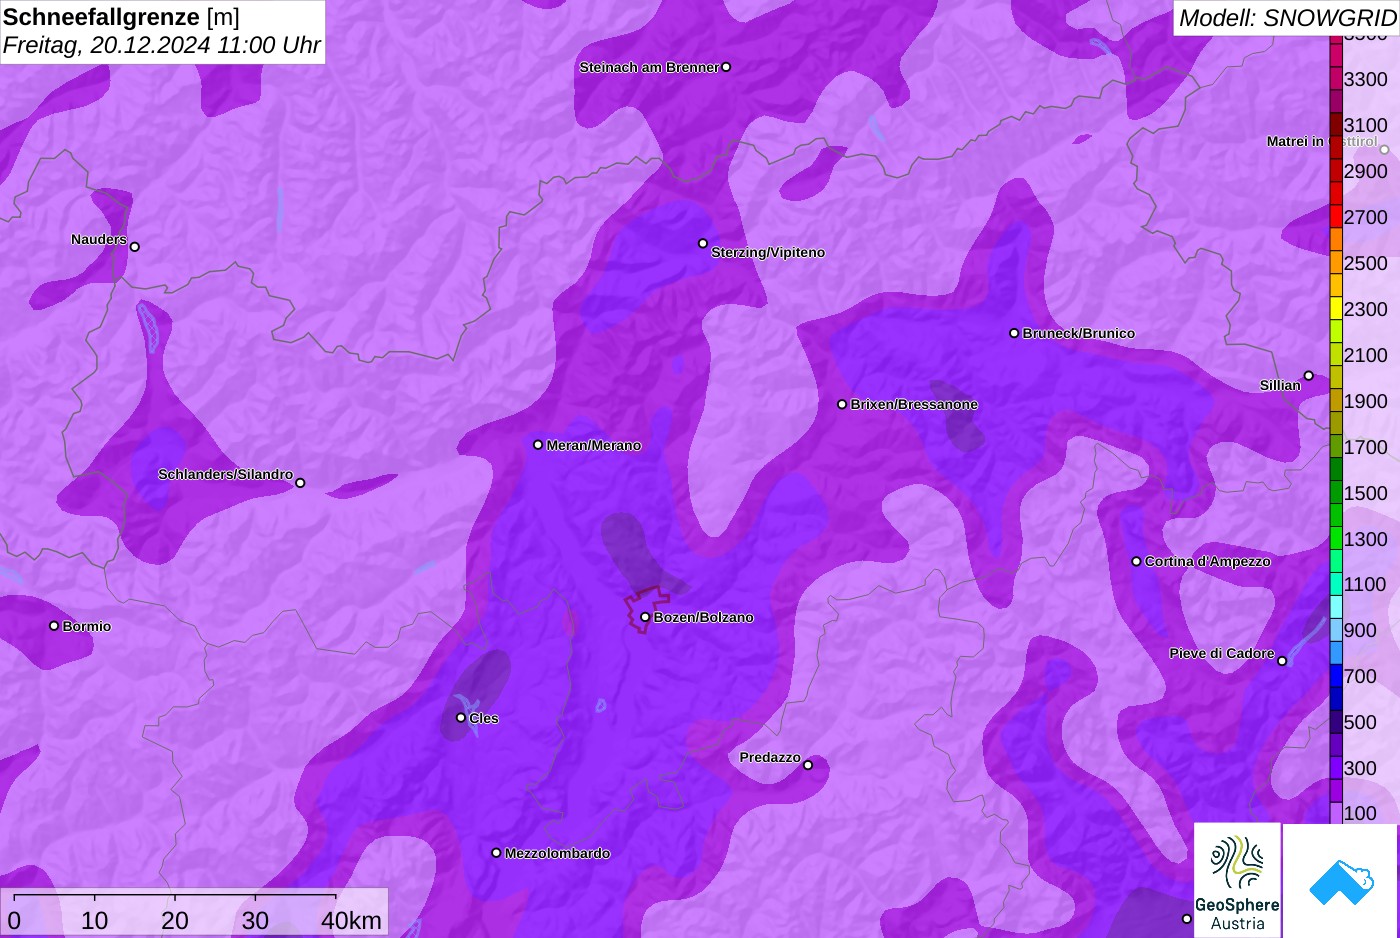Screen dimensions: 1400x938
Task: Select the Cles location dot
Action: (461, 718)
